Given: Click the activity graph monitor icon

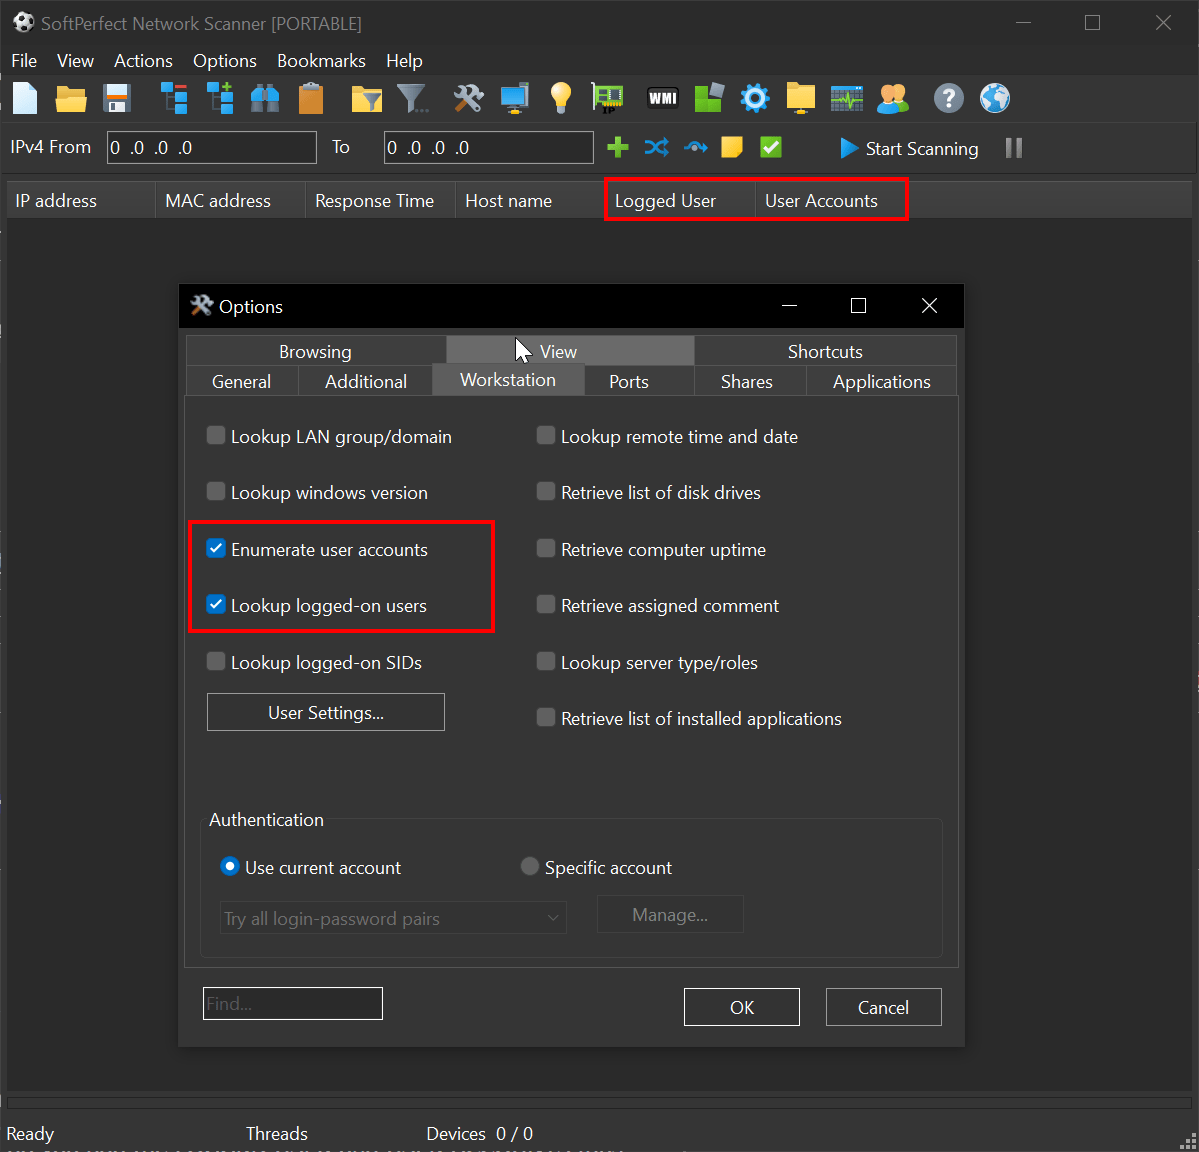Looking at the screenshot, I should click(846, 99).
